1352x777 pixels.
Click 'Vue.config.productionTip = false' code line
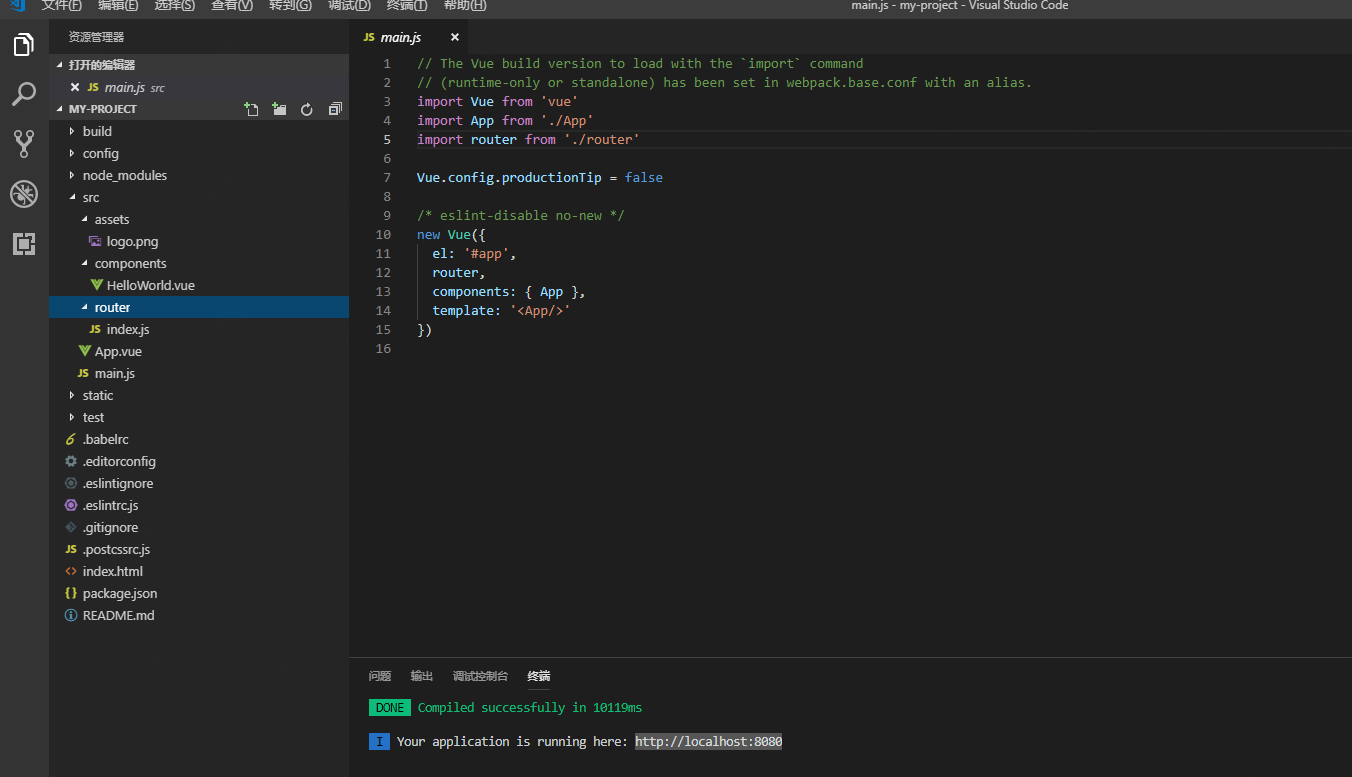click(540, 177)
